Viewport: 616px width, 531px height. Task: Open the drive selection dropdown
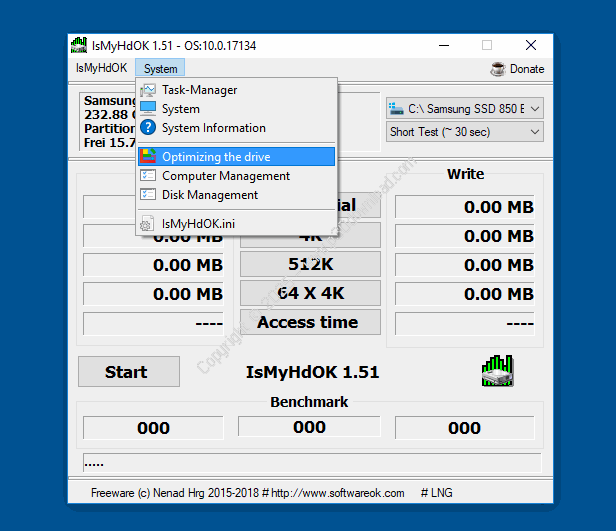pos(464,108)
